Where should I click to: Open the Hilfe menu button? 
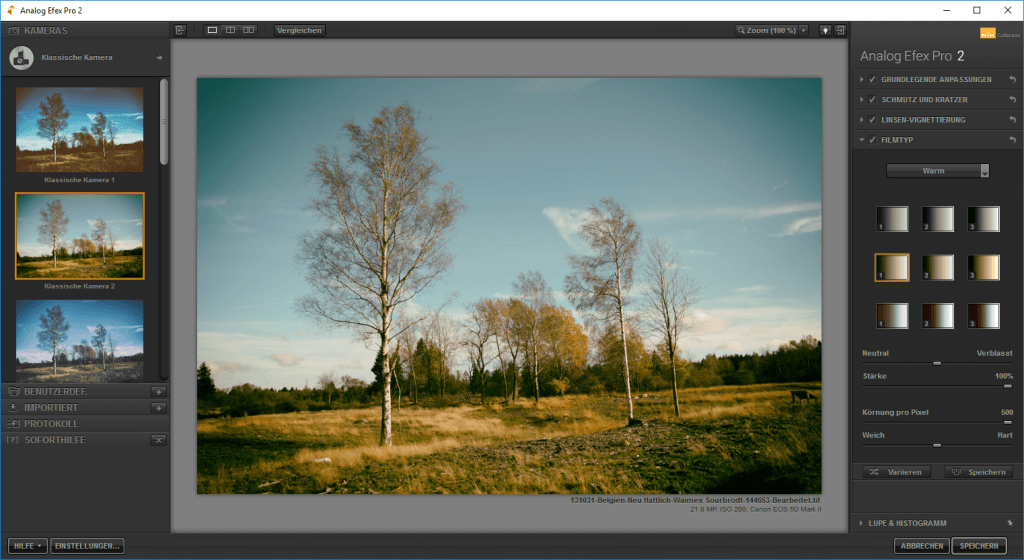tap(27, 546)
